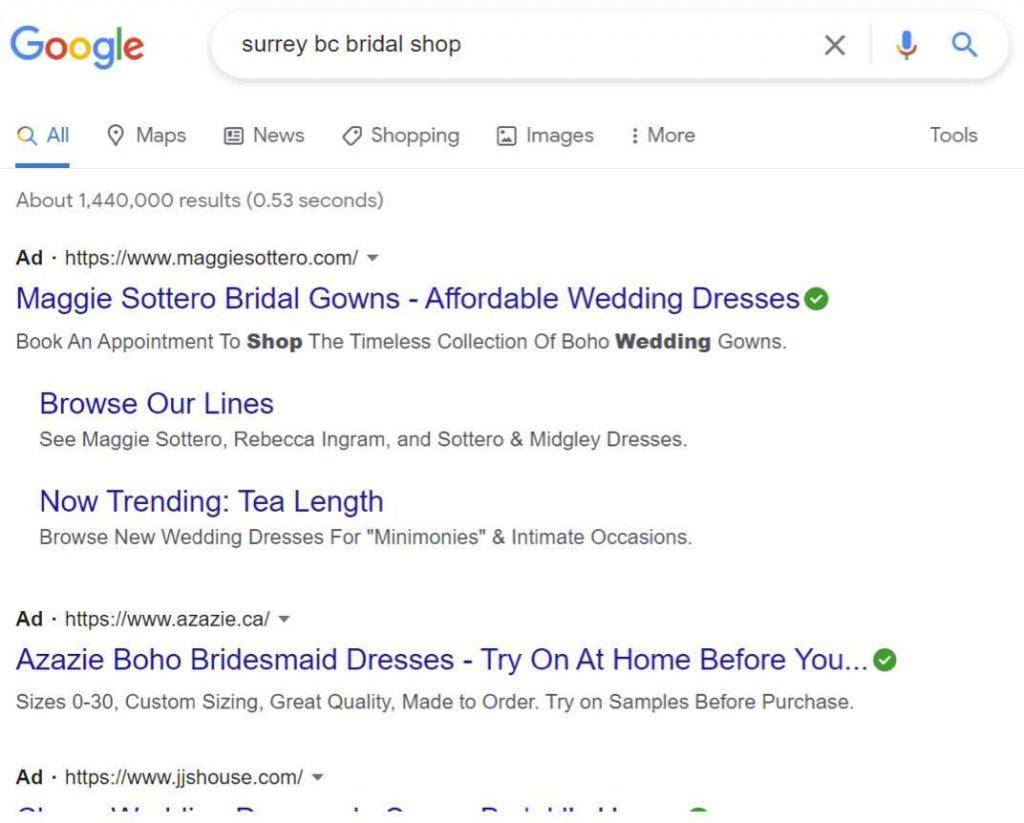
Task: Expand dropdown arrow next to maggiesottero.com URL
Action: click(372, 258)
